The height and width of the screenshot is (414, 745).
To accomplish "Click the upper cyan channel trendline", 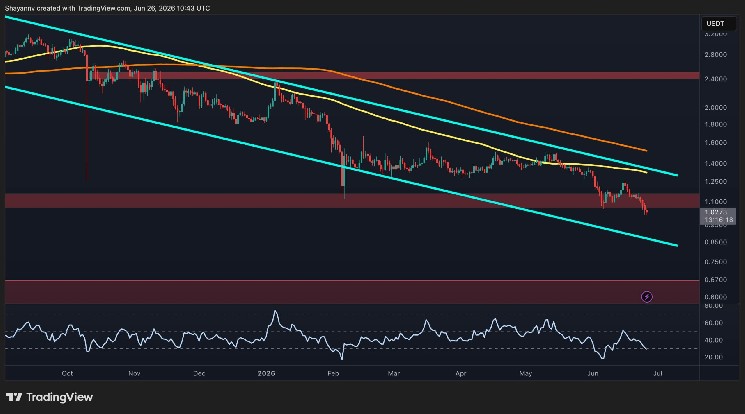I will pos(342,96).
